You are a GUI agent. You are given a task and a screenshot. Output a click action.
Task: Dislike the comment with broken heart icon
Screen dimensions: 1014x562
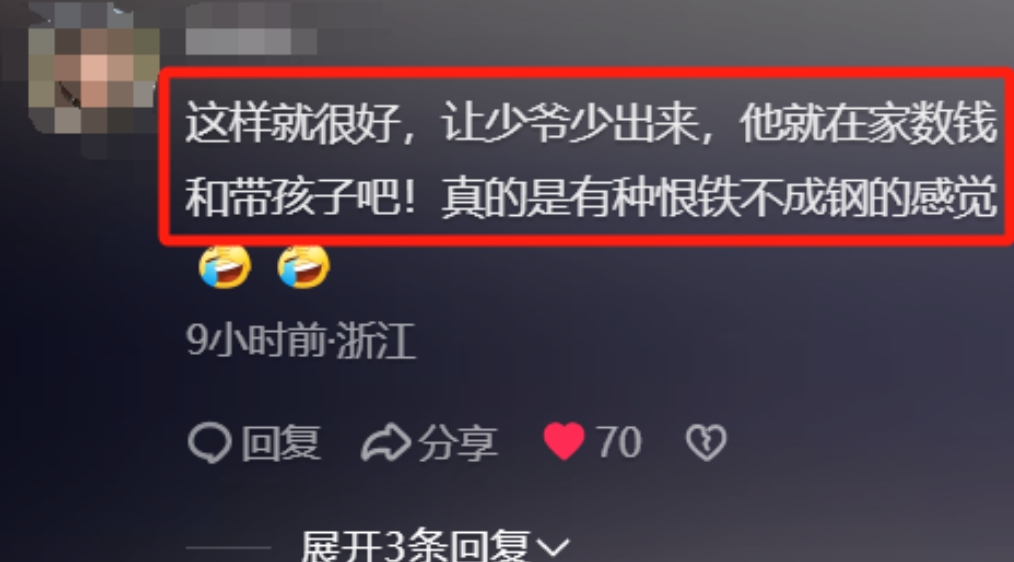[x=706, y=442]
